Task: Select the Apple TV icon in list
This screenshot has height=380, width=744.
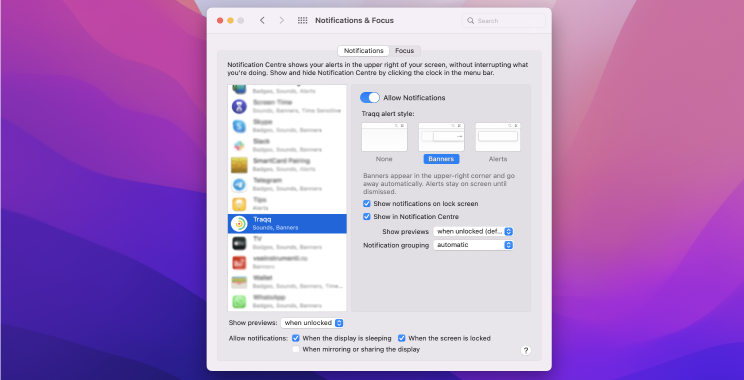Action: tap(239, 243)
